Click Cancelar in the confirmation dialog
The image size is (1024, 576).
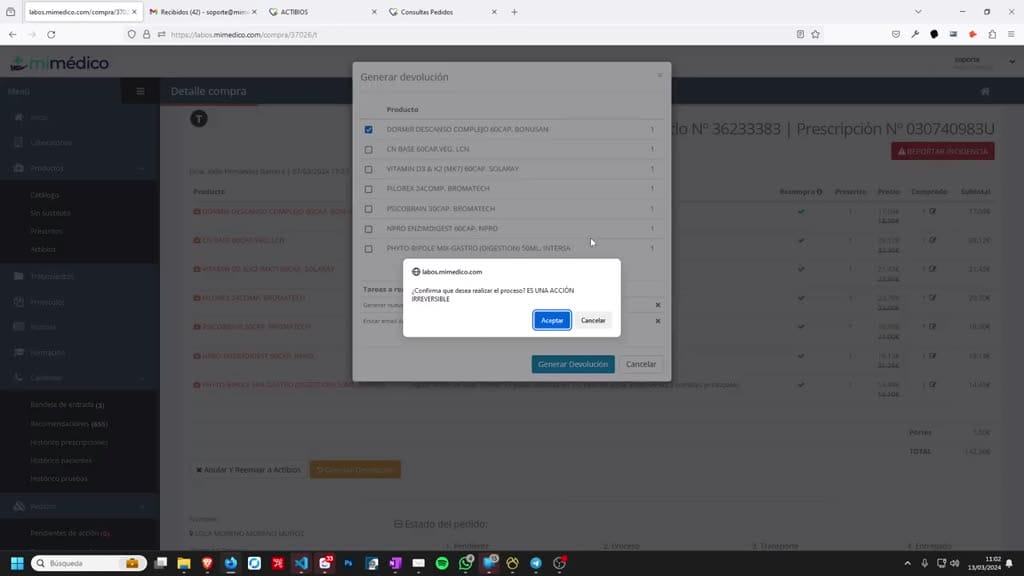pyautogui.click(x=593, y=320)
